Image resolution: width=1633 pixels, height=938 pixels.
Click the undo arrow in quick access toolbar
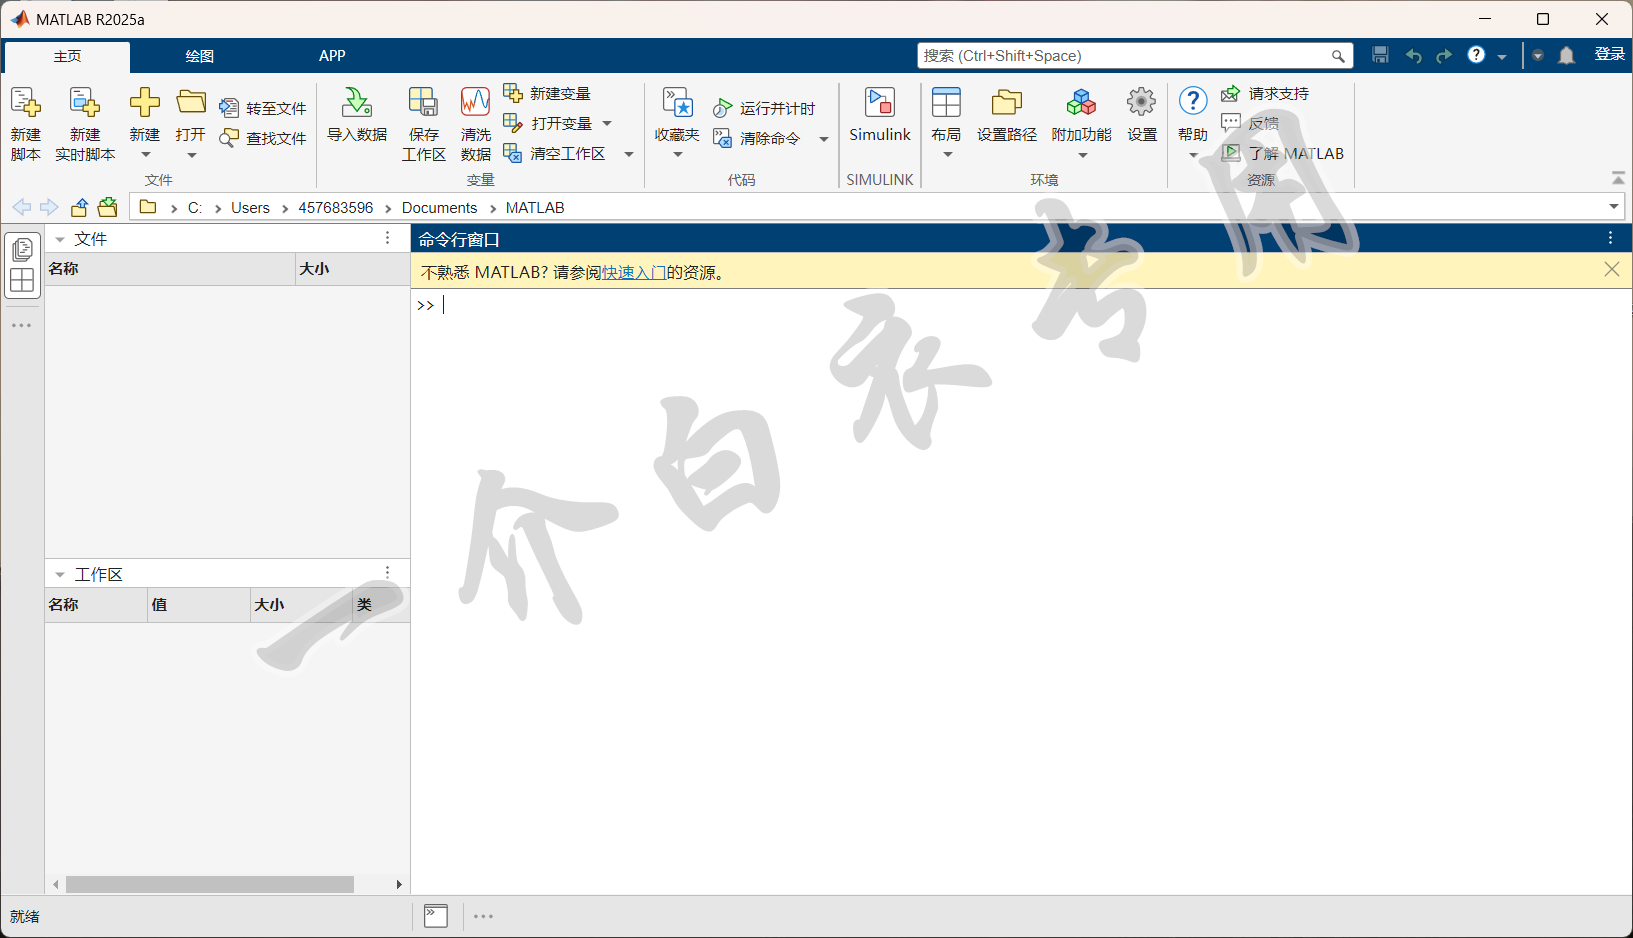pos(1413,56)
